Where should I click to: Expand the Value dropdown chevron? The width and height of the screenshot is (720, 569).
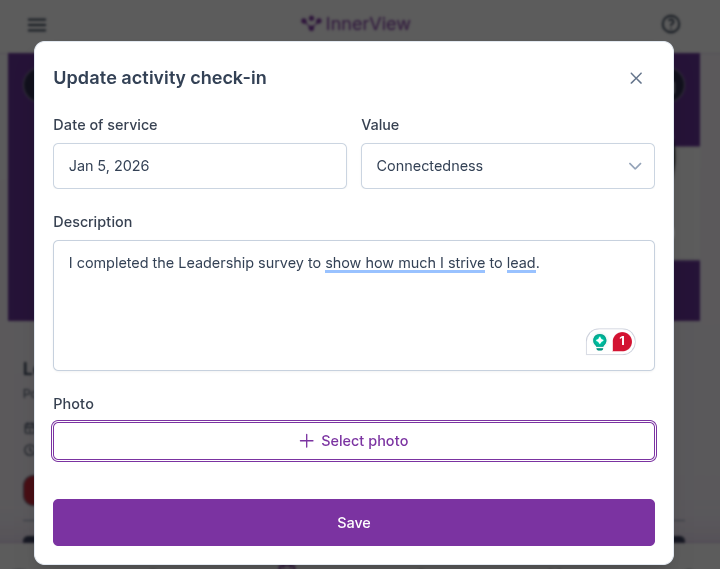point(635,166)
